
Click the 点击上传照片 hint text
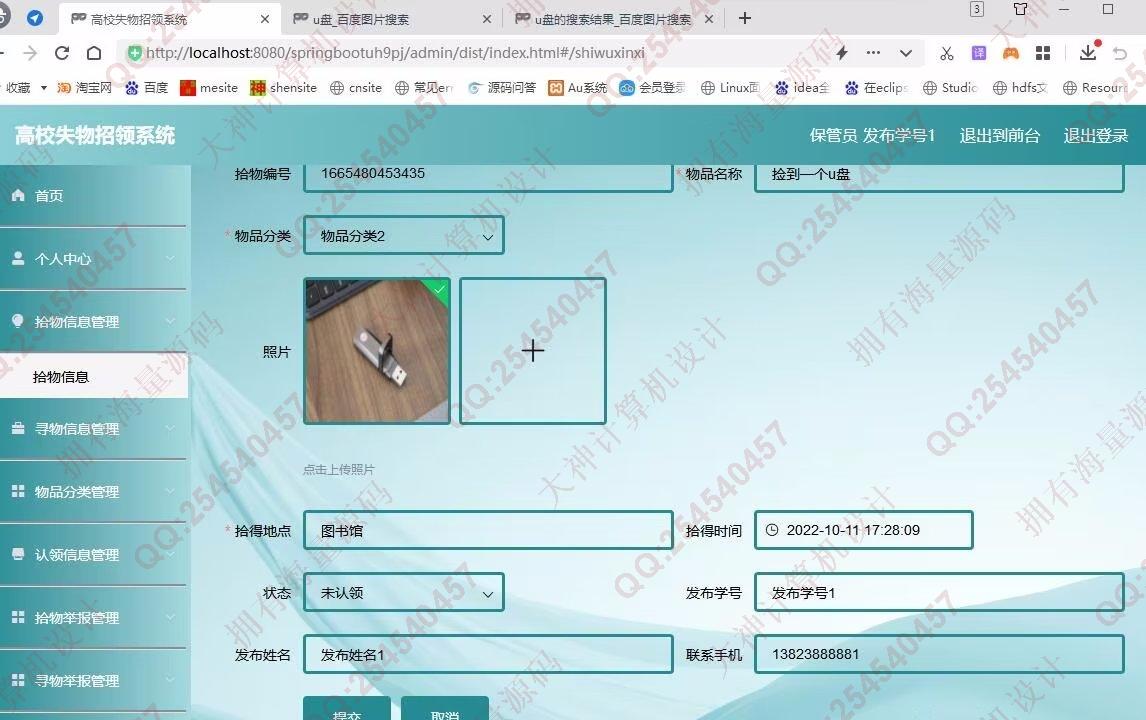[x=338, y=469]
